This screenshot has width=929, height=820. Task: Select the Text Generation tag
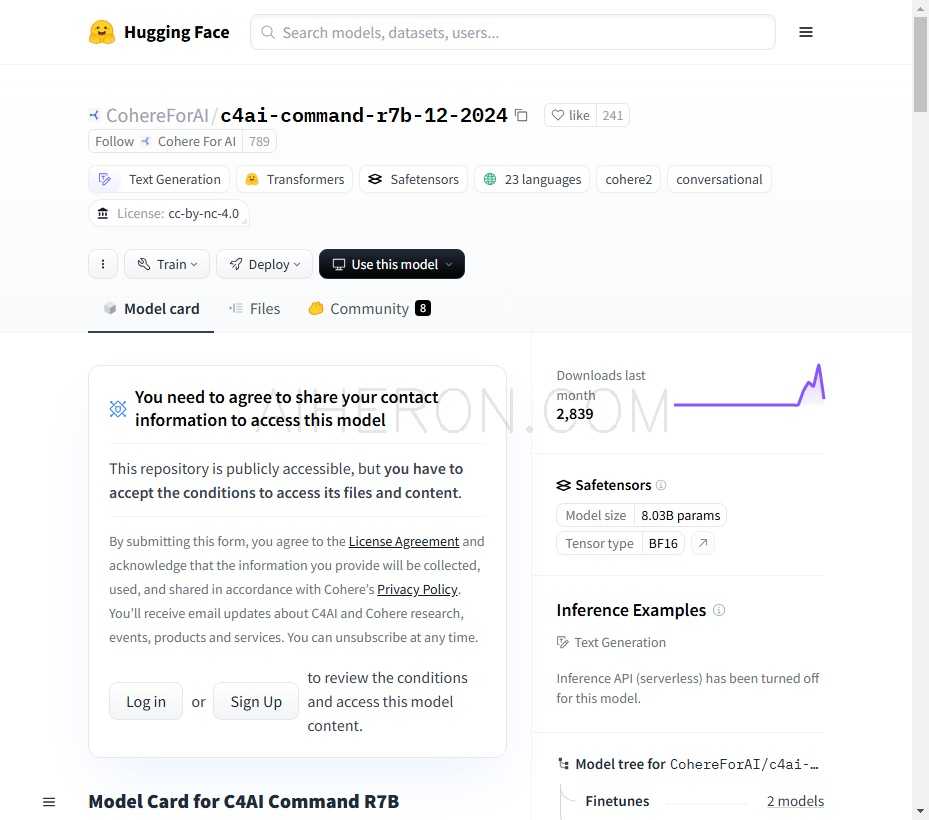[x=159, y=180]
